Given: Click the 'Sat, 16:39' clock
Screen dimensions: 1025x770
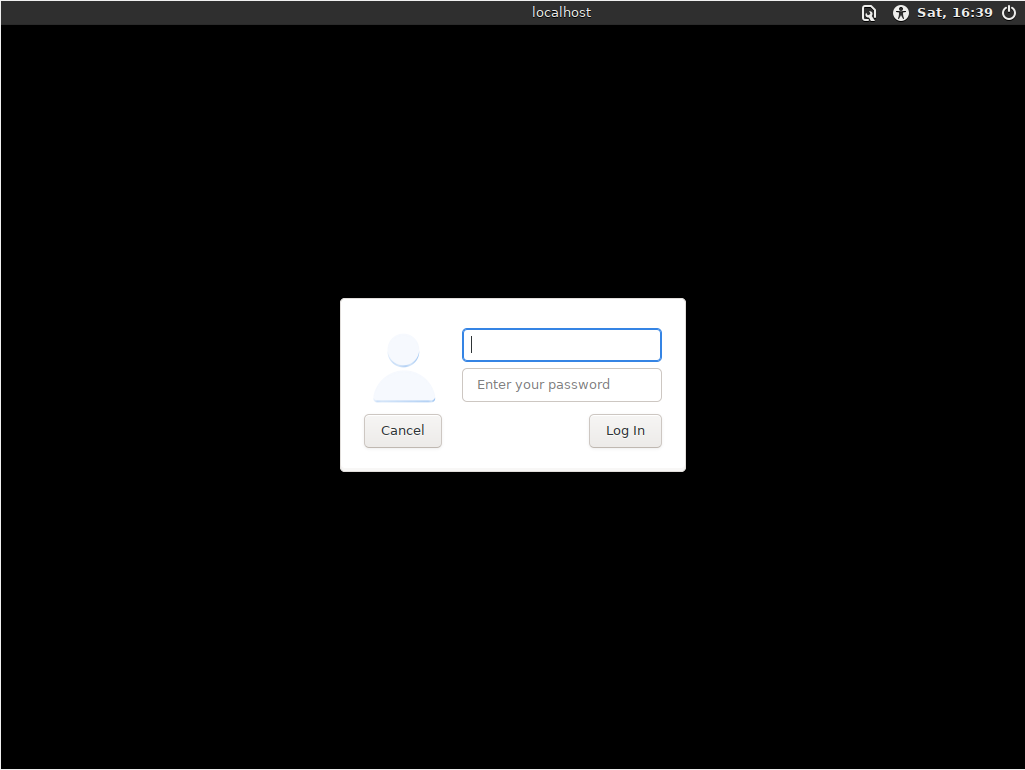Looking at the screenshot, I should (954, 13).
